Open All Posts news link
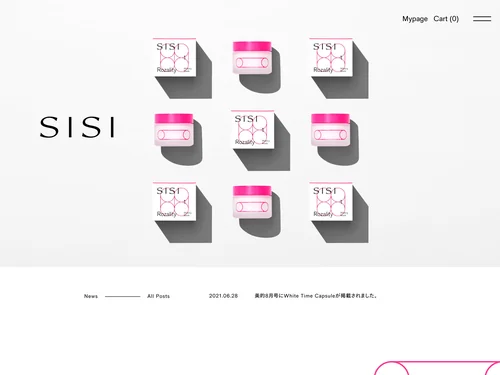The height and width of the screenshot is (375, 500). click(158, 296)
